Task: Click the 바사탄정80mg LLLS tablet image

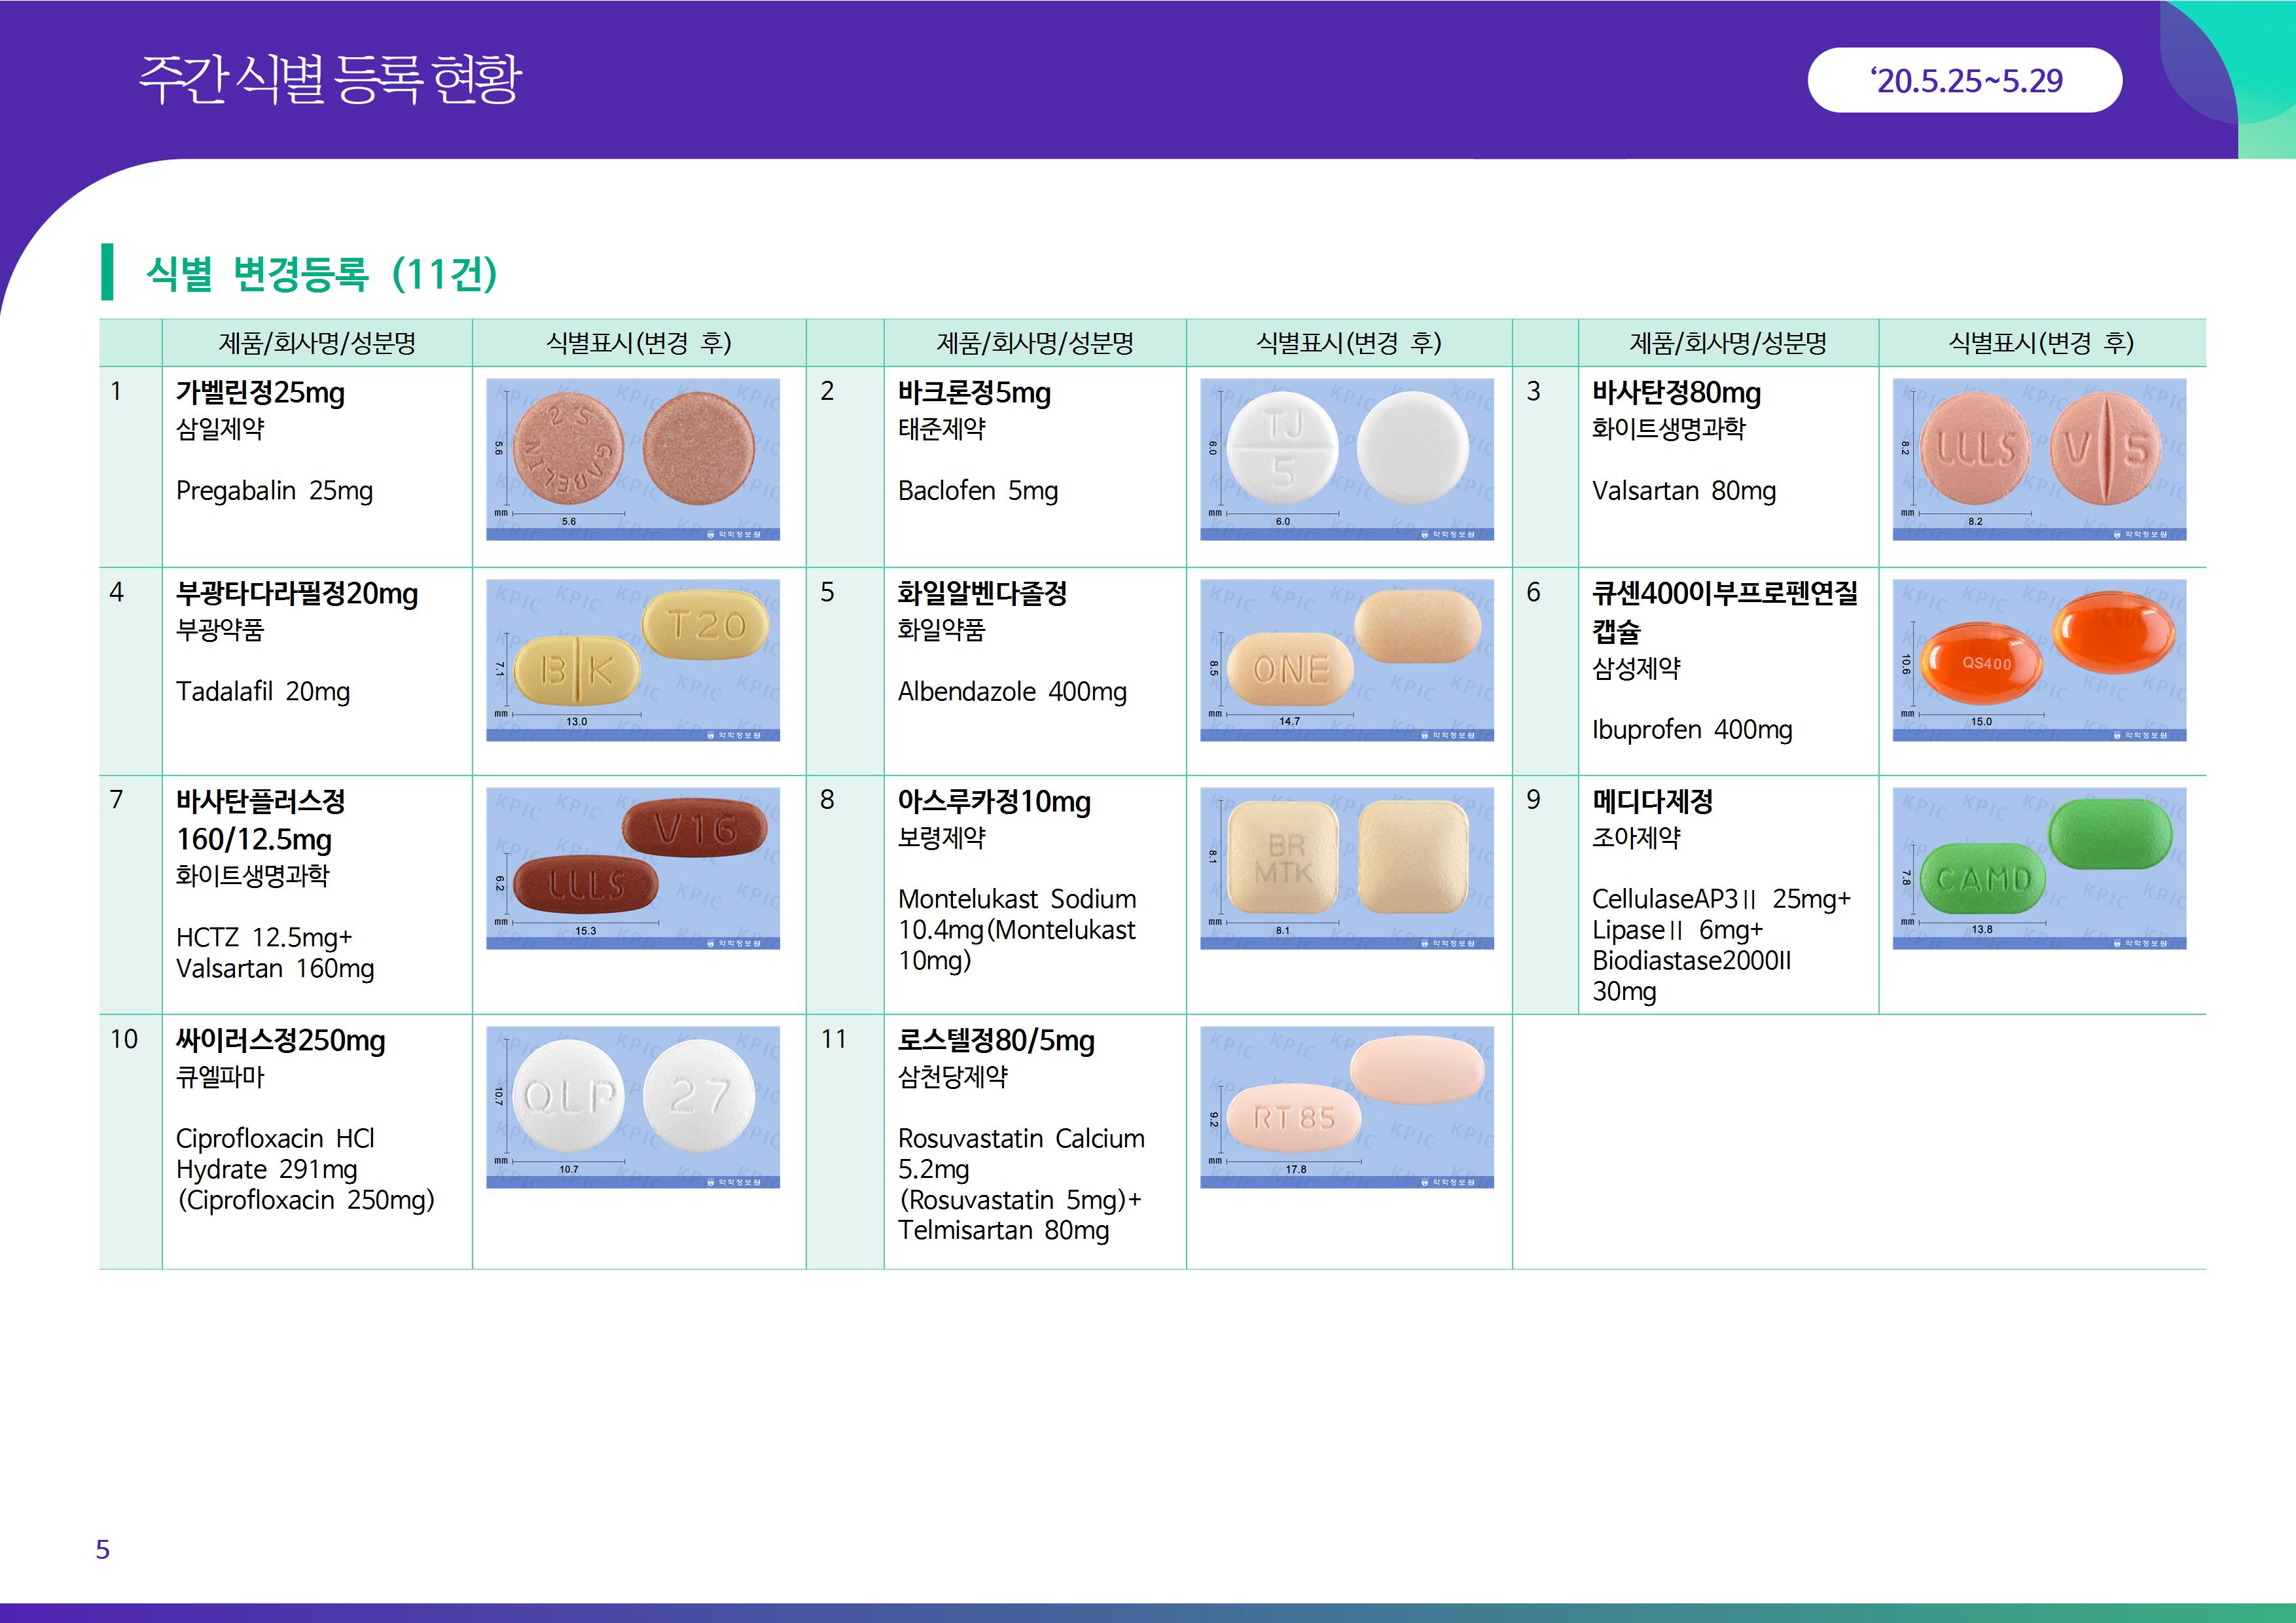Action: [x=2039, y=459]
